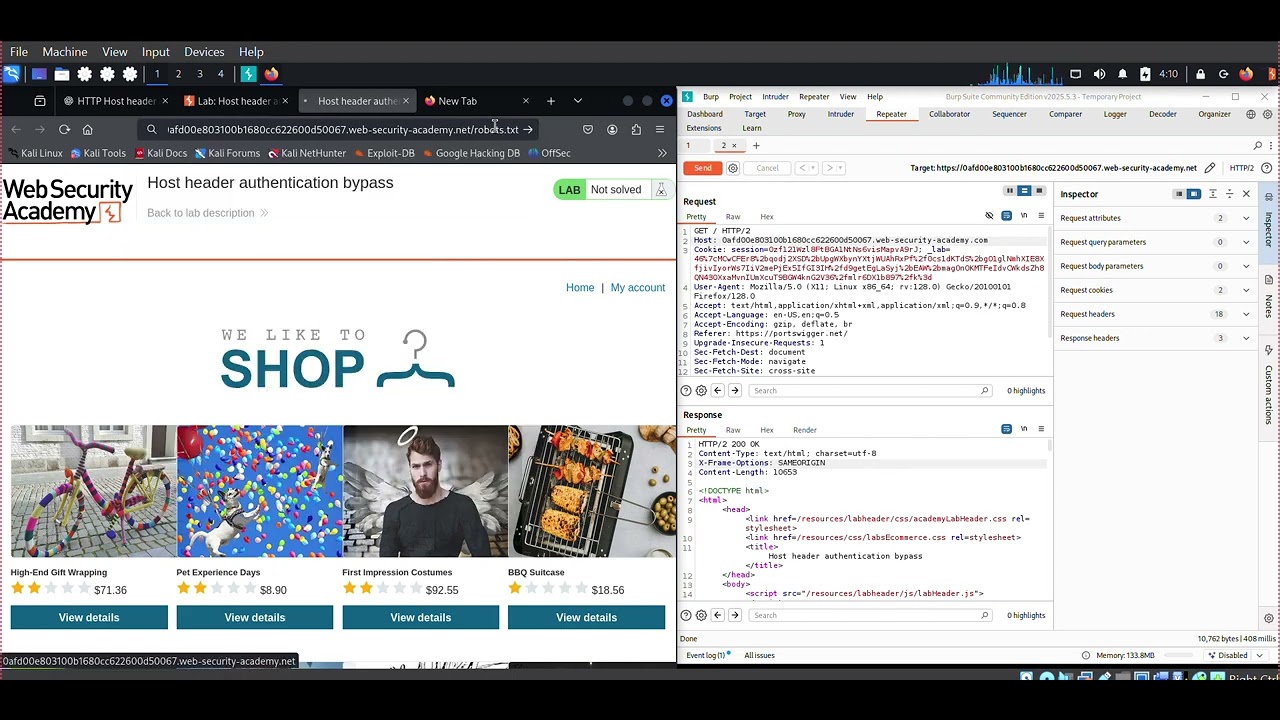Screen dimensions: 1280x720
Task: Open Firefox list all tabs dropdown
Action: coord(577,101)
